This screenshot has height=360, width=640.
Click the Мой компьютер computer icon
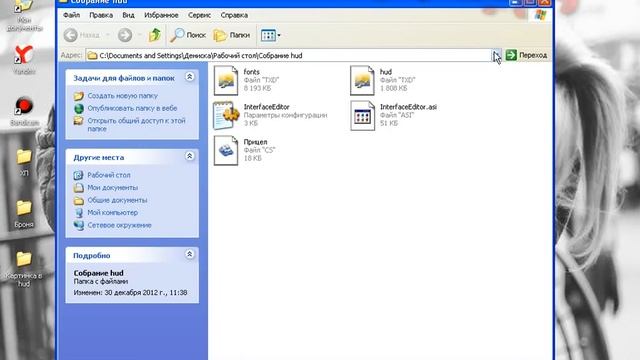coord(79,213)
